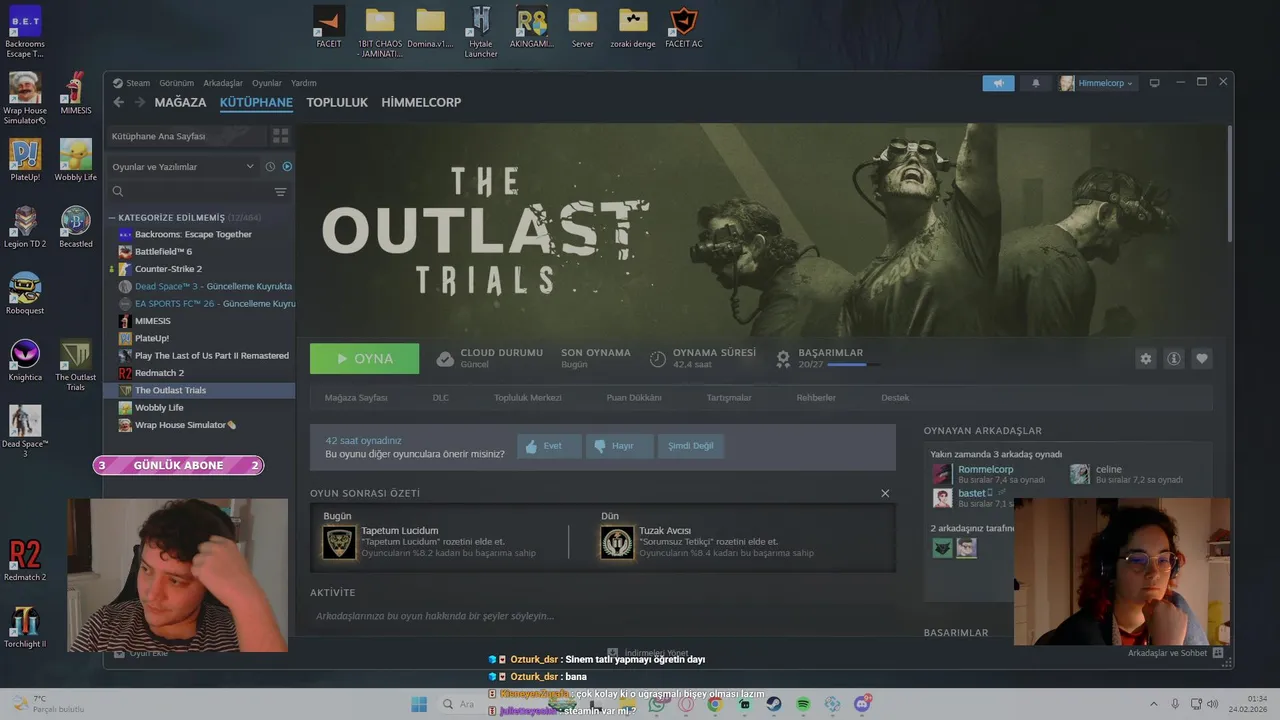This screenshot has height=720, width=1280.
Task: Open game settings gear icon
Action: pos(1146,359)
